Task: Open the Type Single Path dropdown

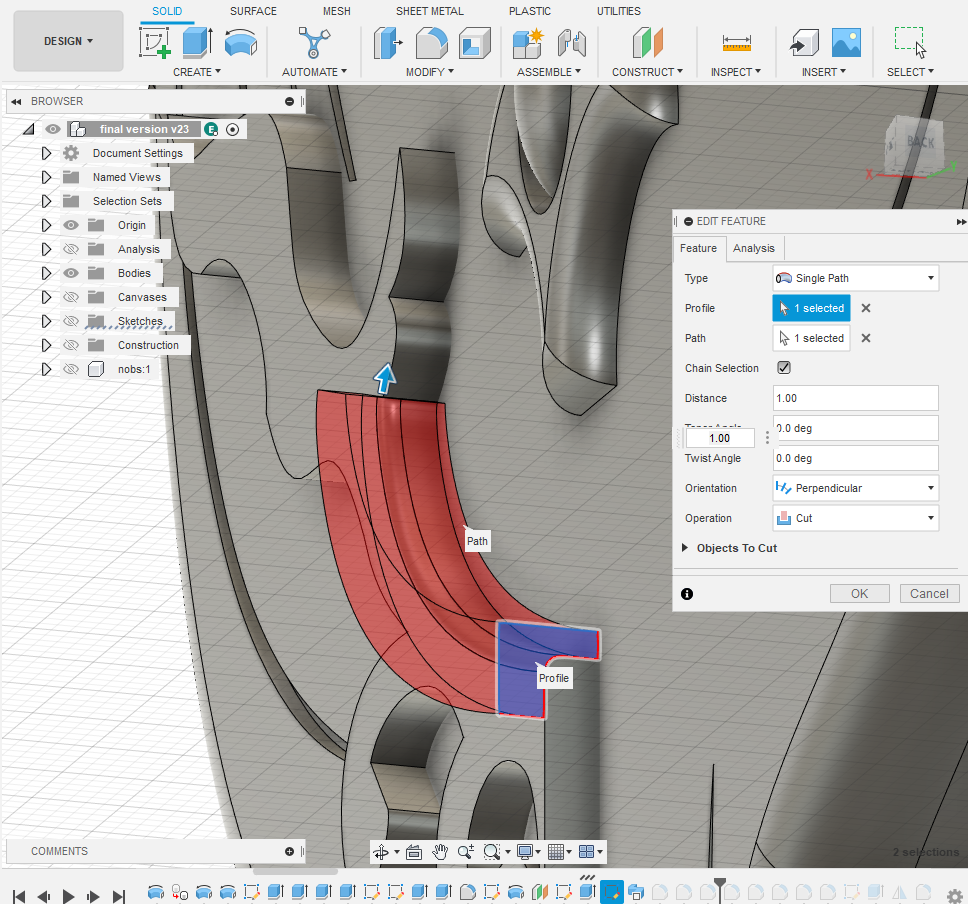Action: pos(856,278)
